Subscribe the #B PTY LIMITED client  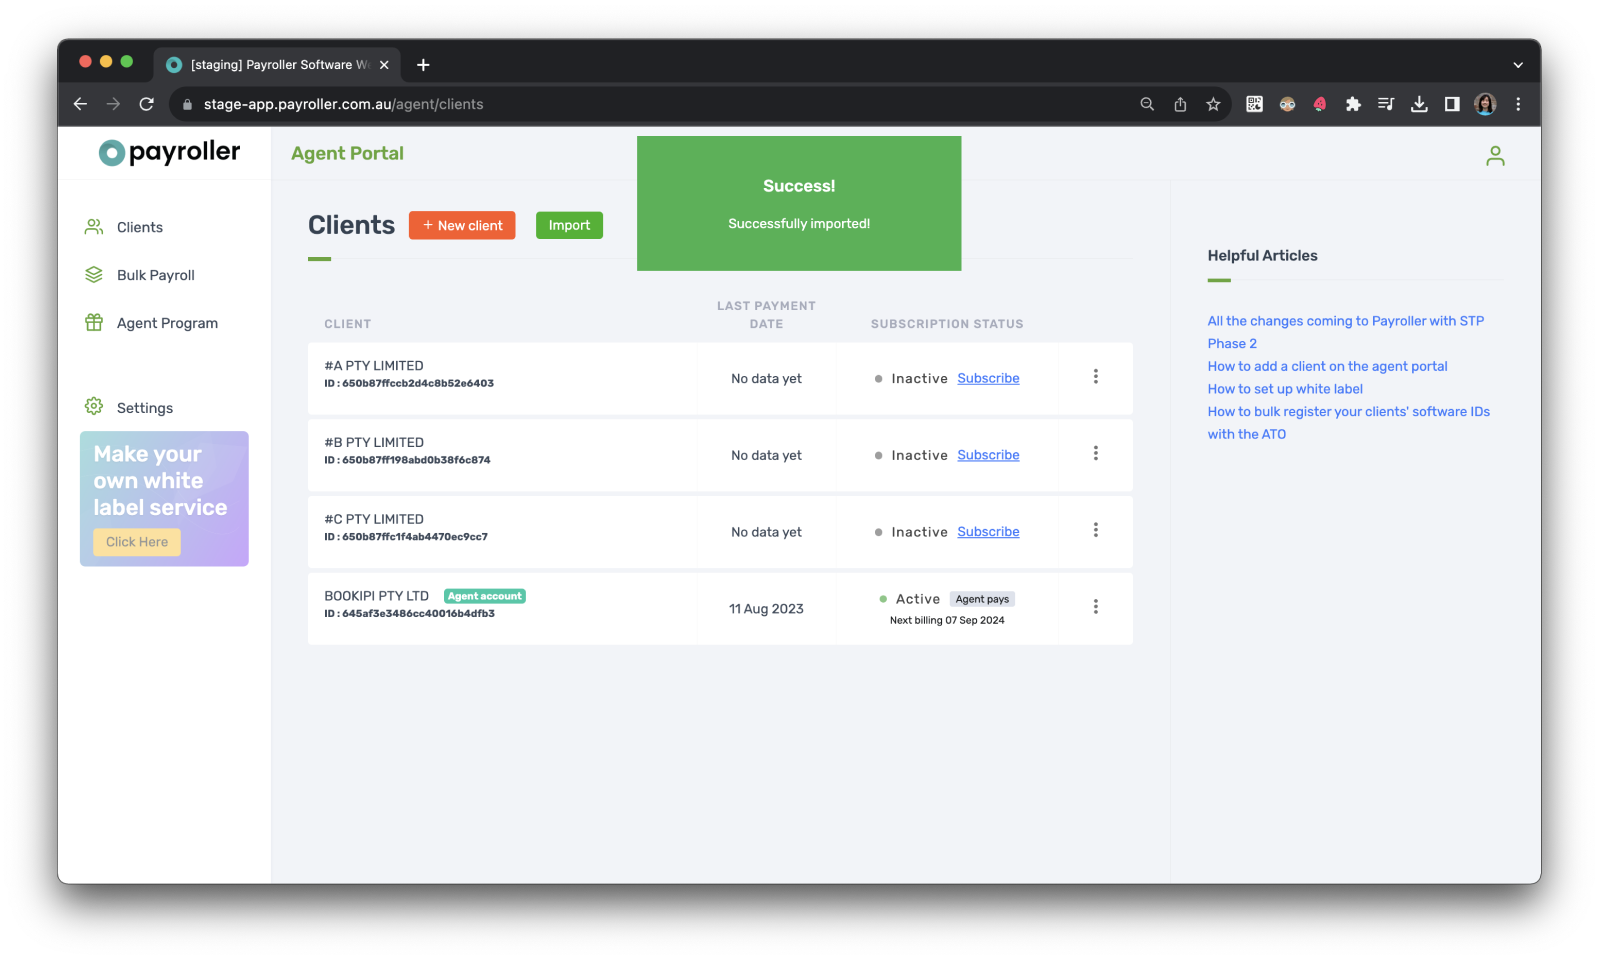point(988,455)
